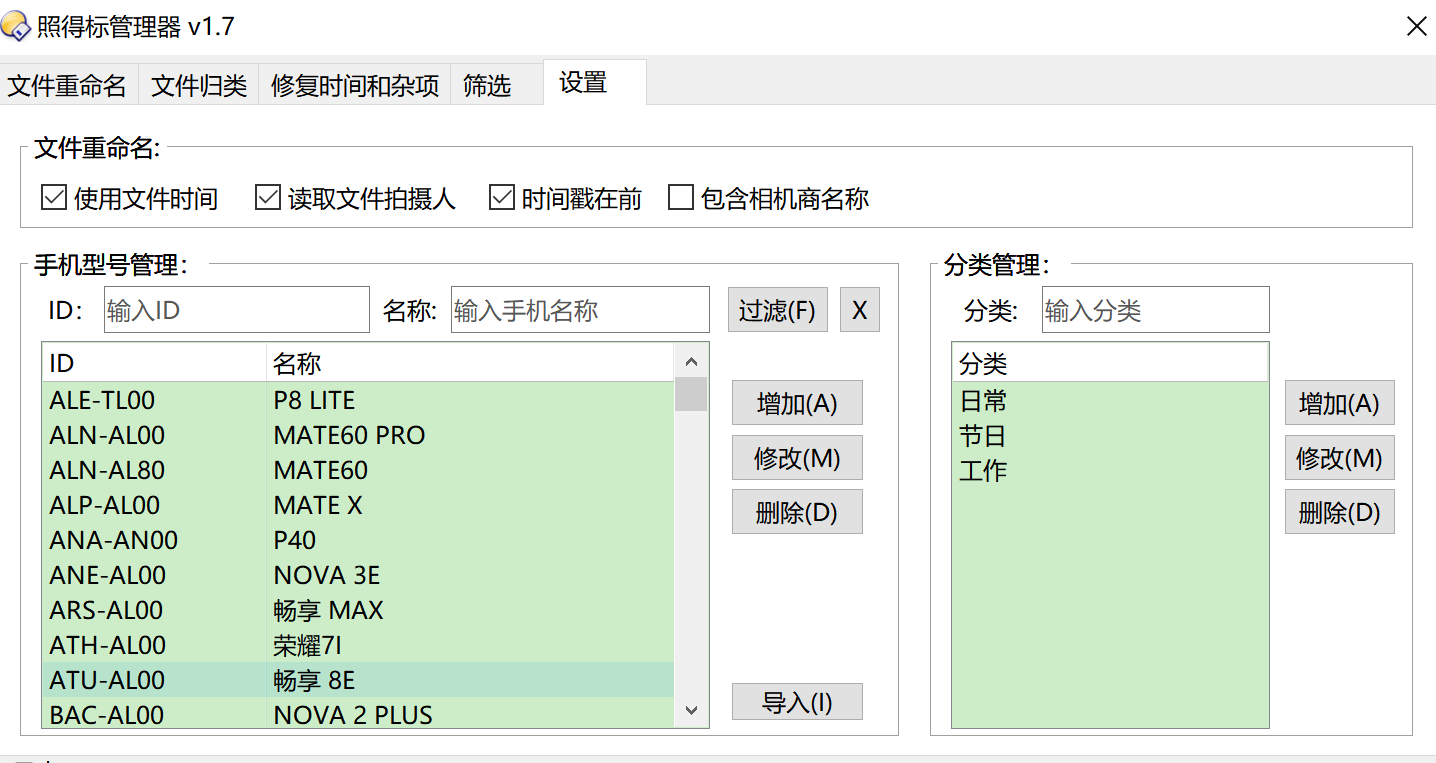Screen dimensions: 1436x763
Task: Open the 筛选 tab
Action: (x=487, y=86)
